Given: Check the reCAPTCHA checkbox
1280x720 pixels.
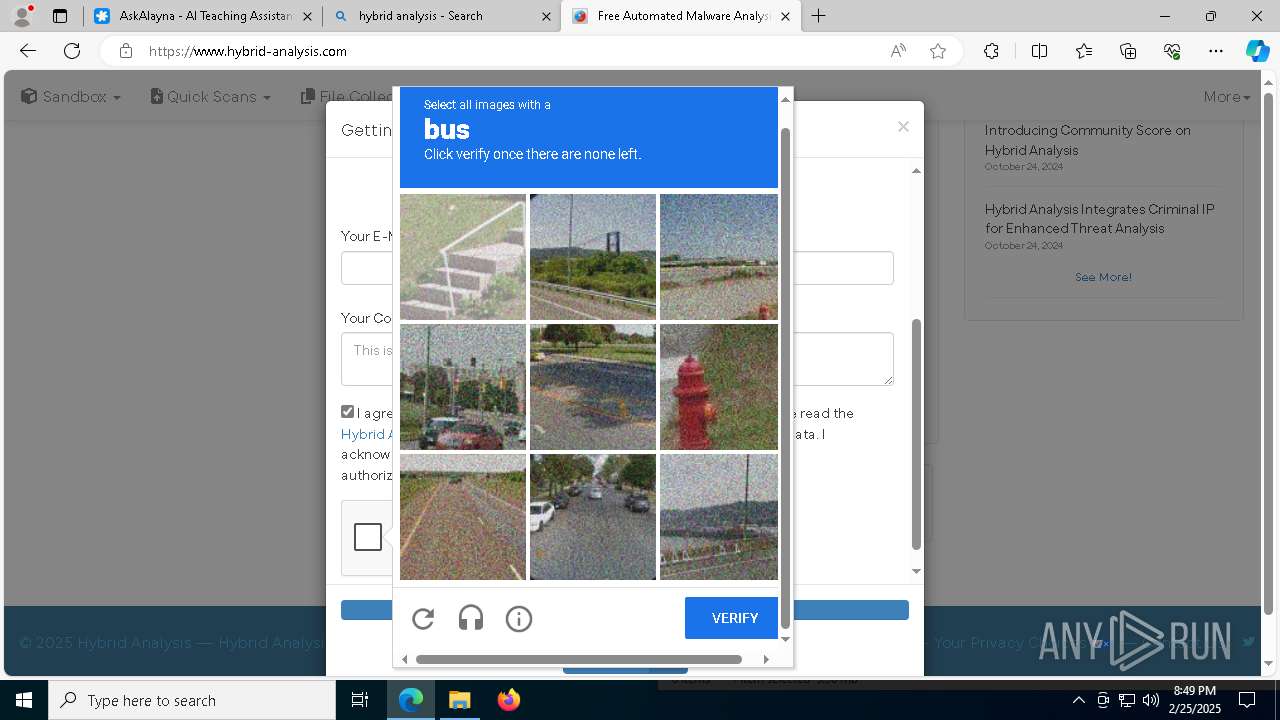Looking at the screenshot, I should [x=368, y=537].
